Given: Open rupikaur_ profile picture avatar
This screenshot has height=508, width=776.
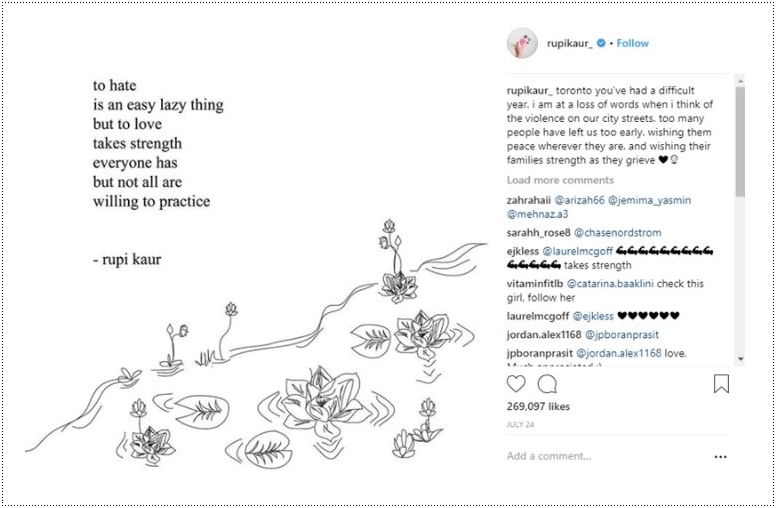Looking at the screenshot, I should coord(523,43).
